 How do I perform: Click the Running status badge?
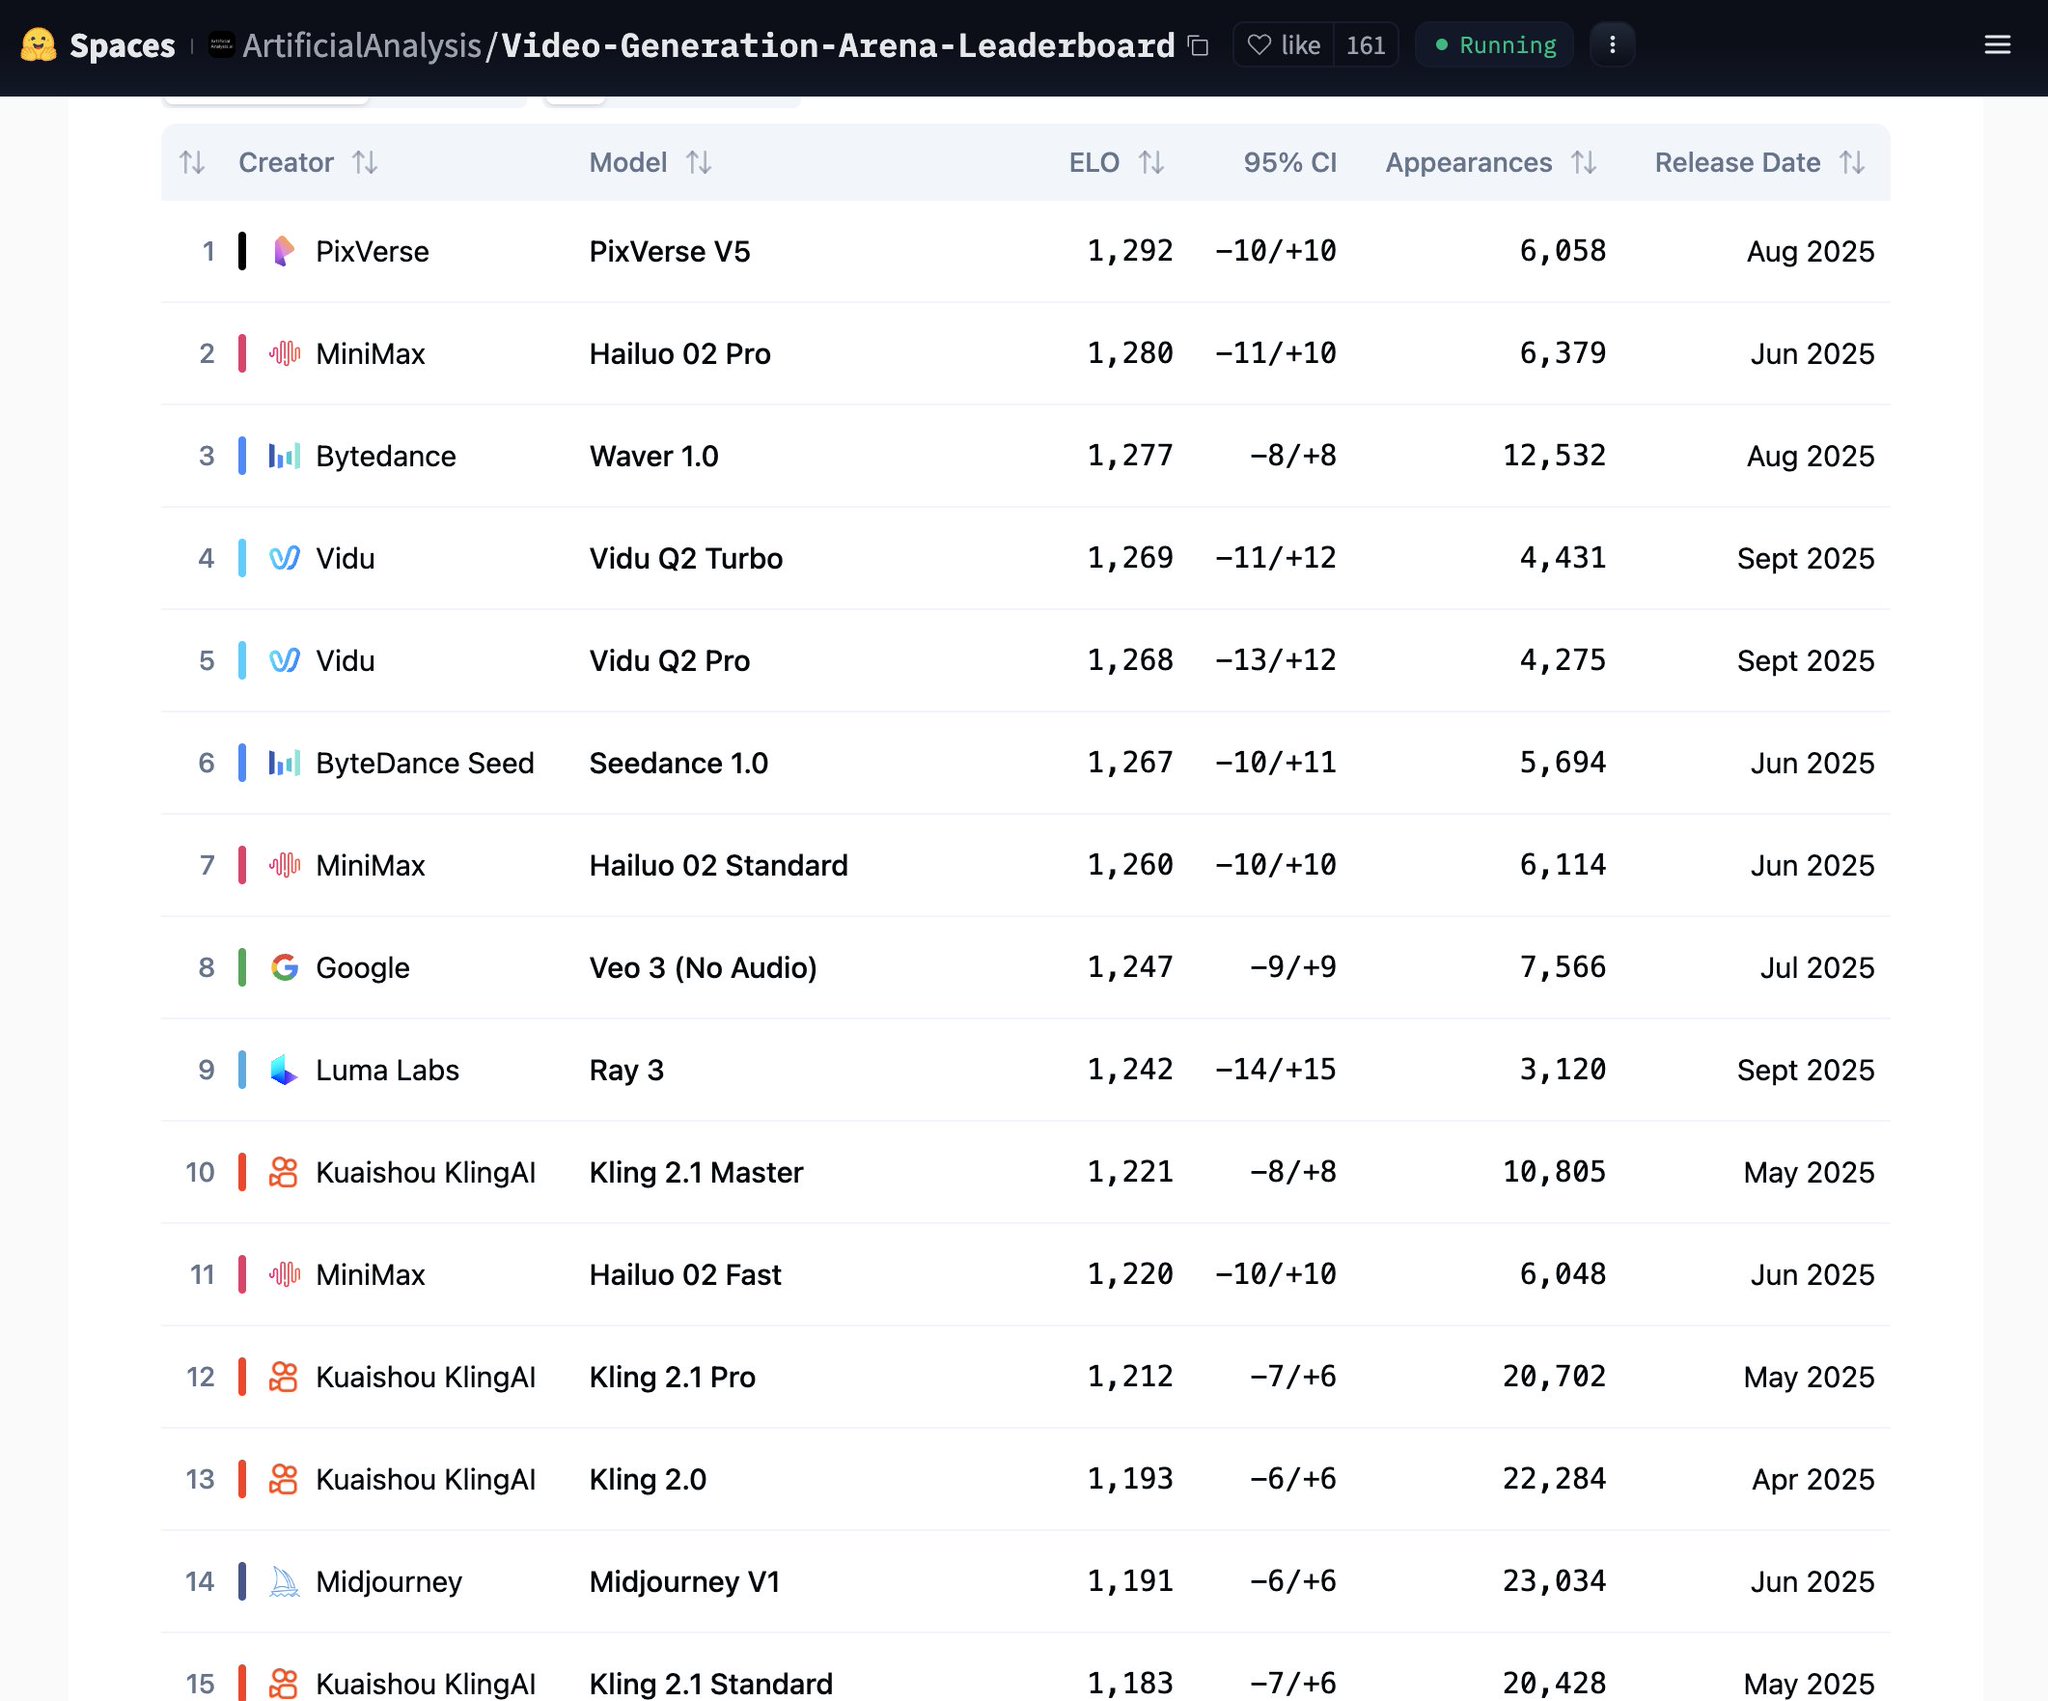(x=1495, y=45)
